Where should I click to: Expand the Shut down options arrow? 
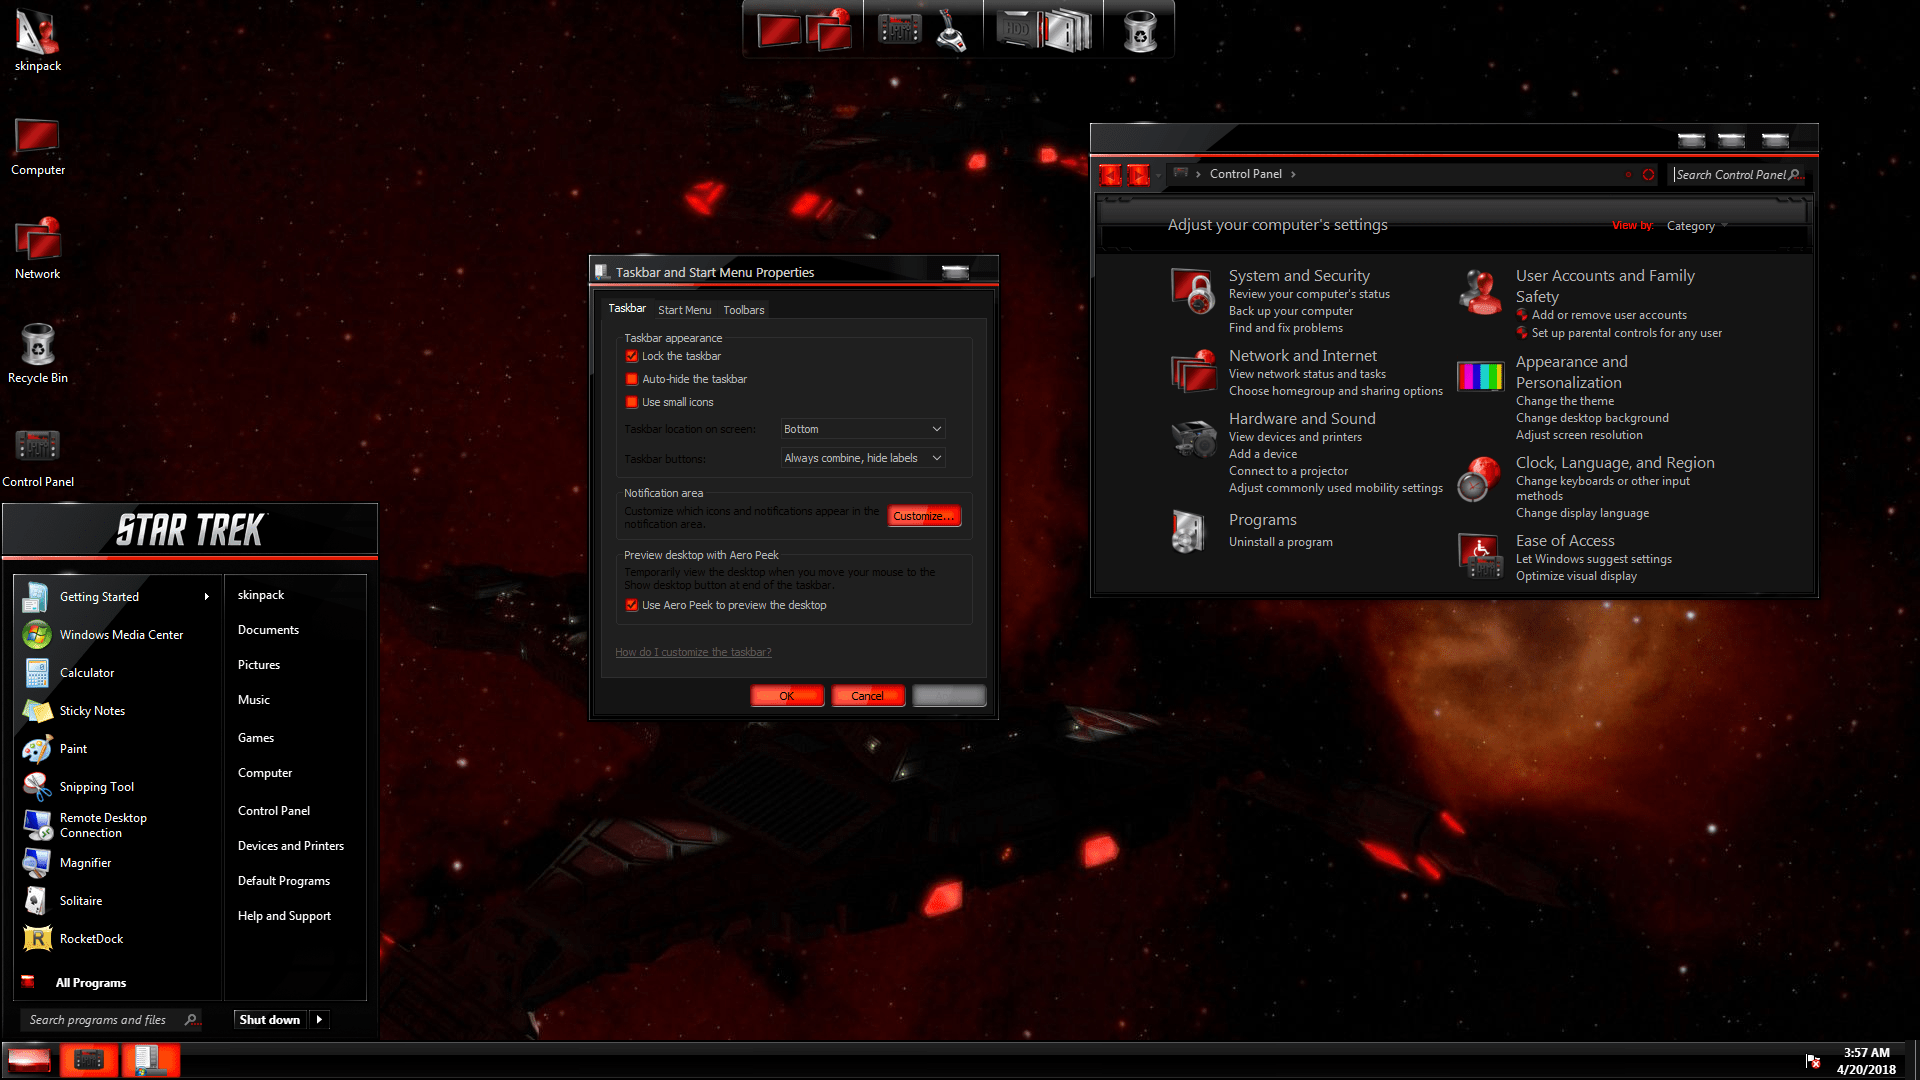pos(319,1020)
